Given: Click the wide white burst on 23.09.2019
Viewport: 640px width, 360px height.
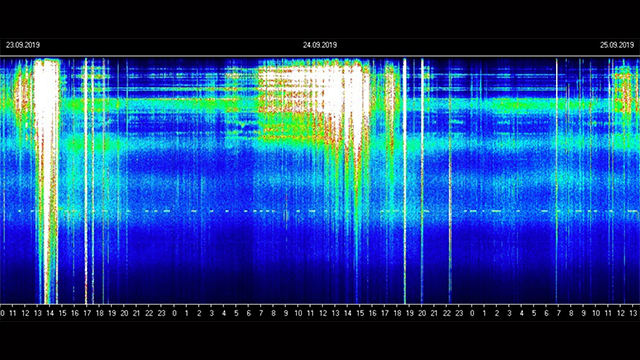Looking at the screenshot, I should click(x=47, y=180).
